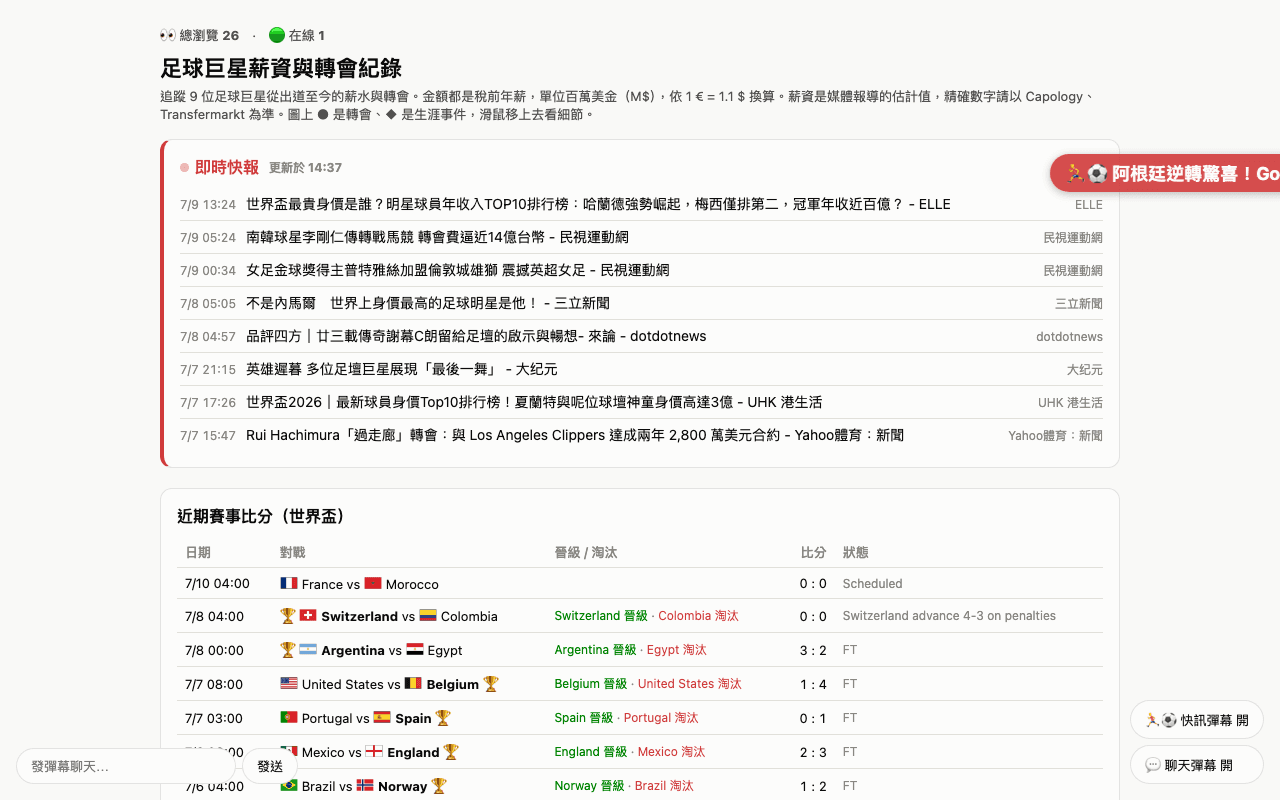Open the 女足金球獎得主普特雅絲 headline
Screen dimensions: 1280x800
(x=457, y=270)
